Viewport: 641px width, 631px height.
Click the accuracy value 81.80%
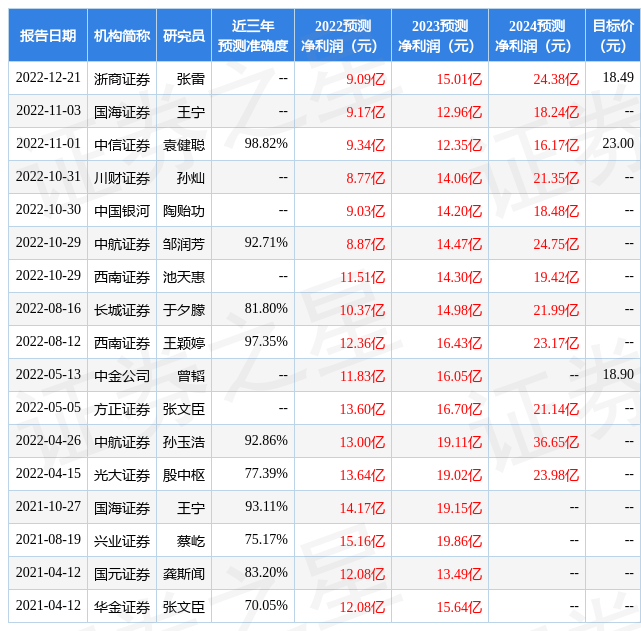coord(266,309)
